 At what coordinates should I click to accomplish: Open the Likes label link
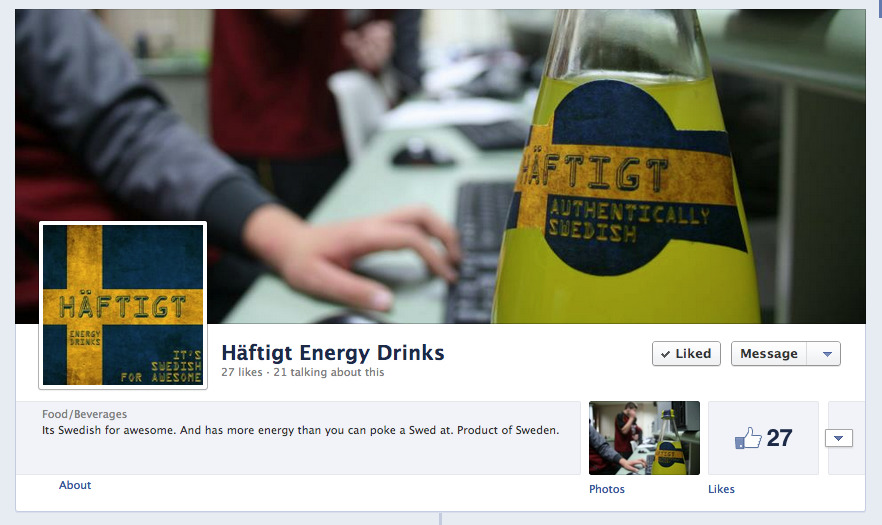(721, 489)
